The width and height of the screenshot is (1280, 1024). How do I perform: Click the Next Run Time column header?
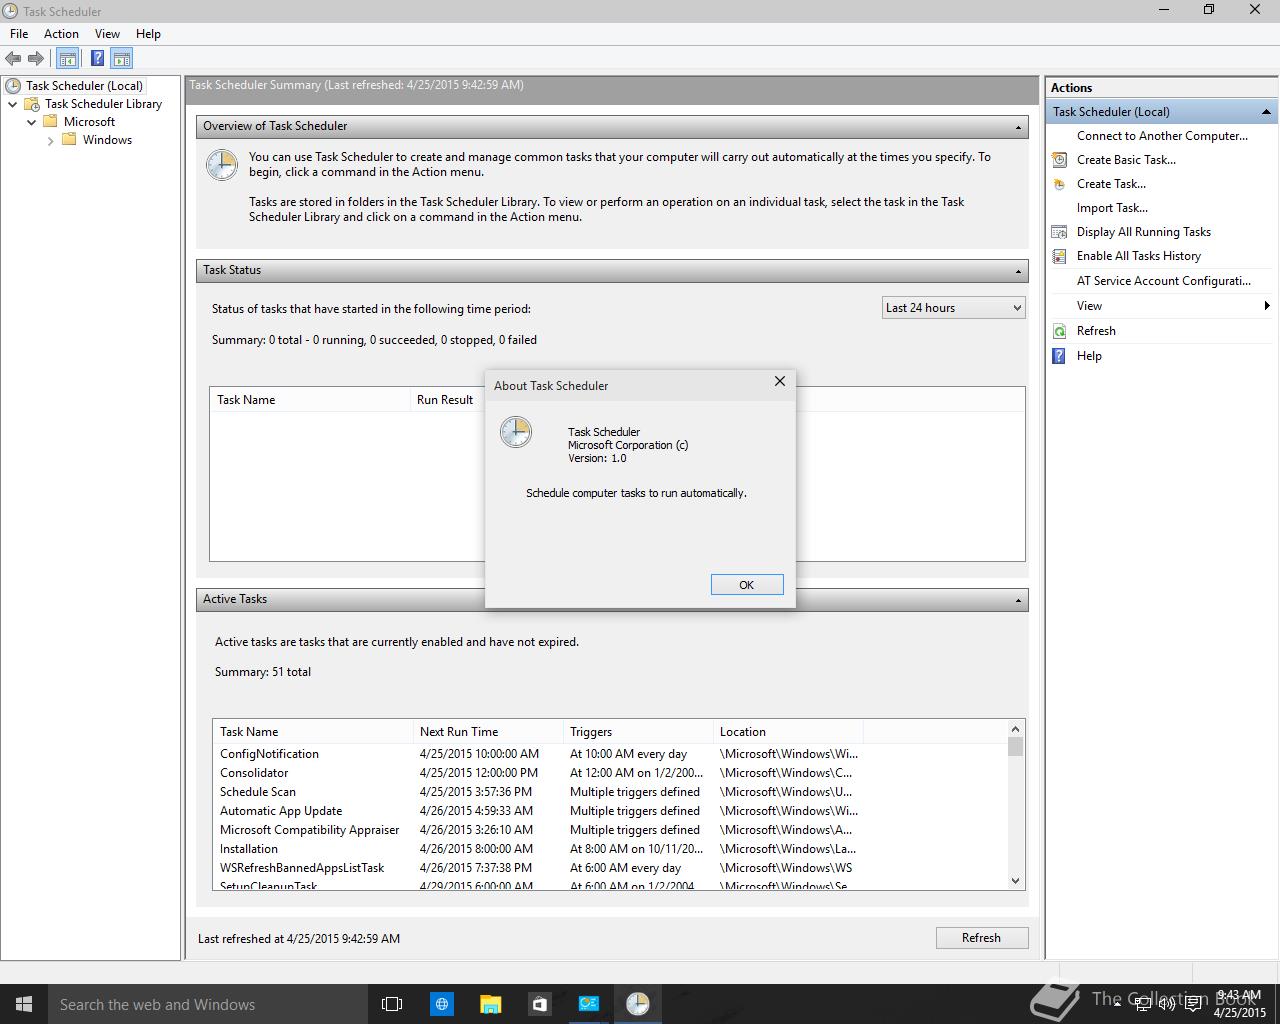pyautogui.click(x=488, y=732)
